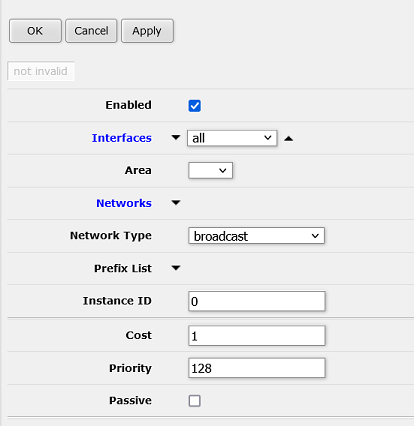The width and height of the screenshot is (414, 426).
Task: Click the chevron inside the Area combo box
Action: tap(223, 171)
